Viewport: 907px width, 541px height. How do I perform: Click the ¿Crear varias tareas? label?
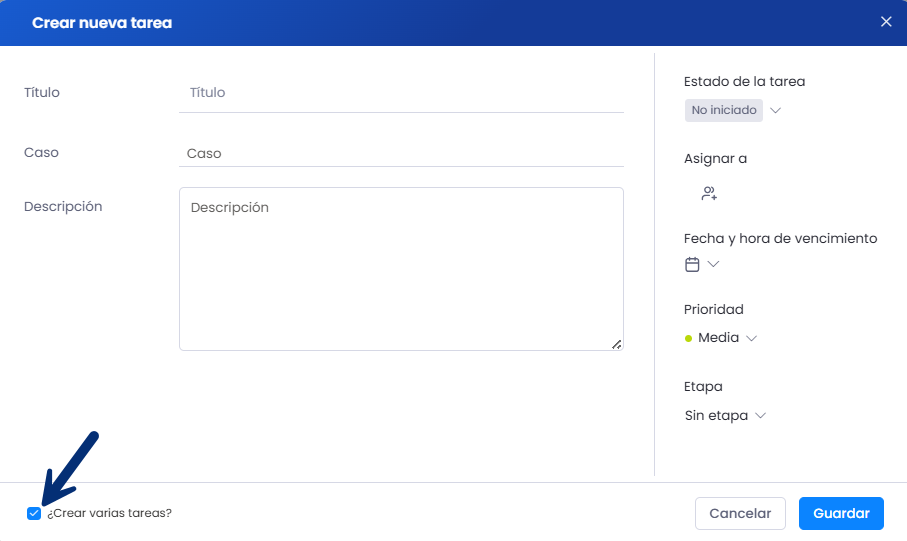tap(109, 513)
